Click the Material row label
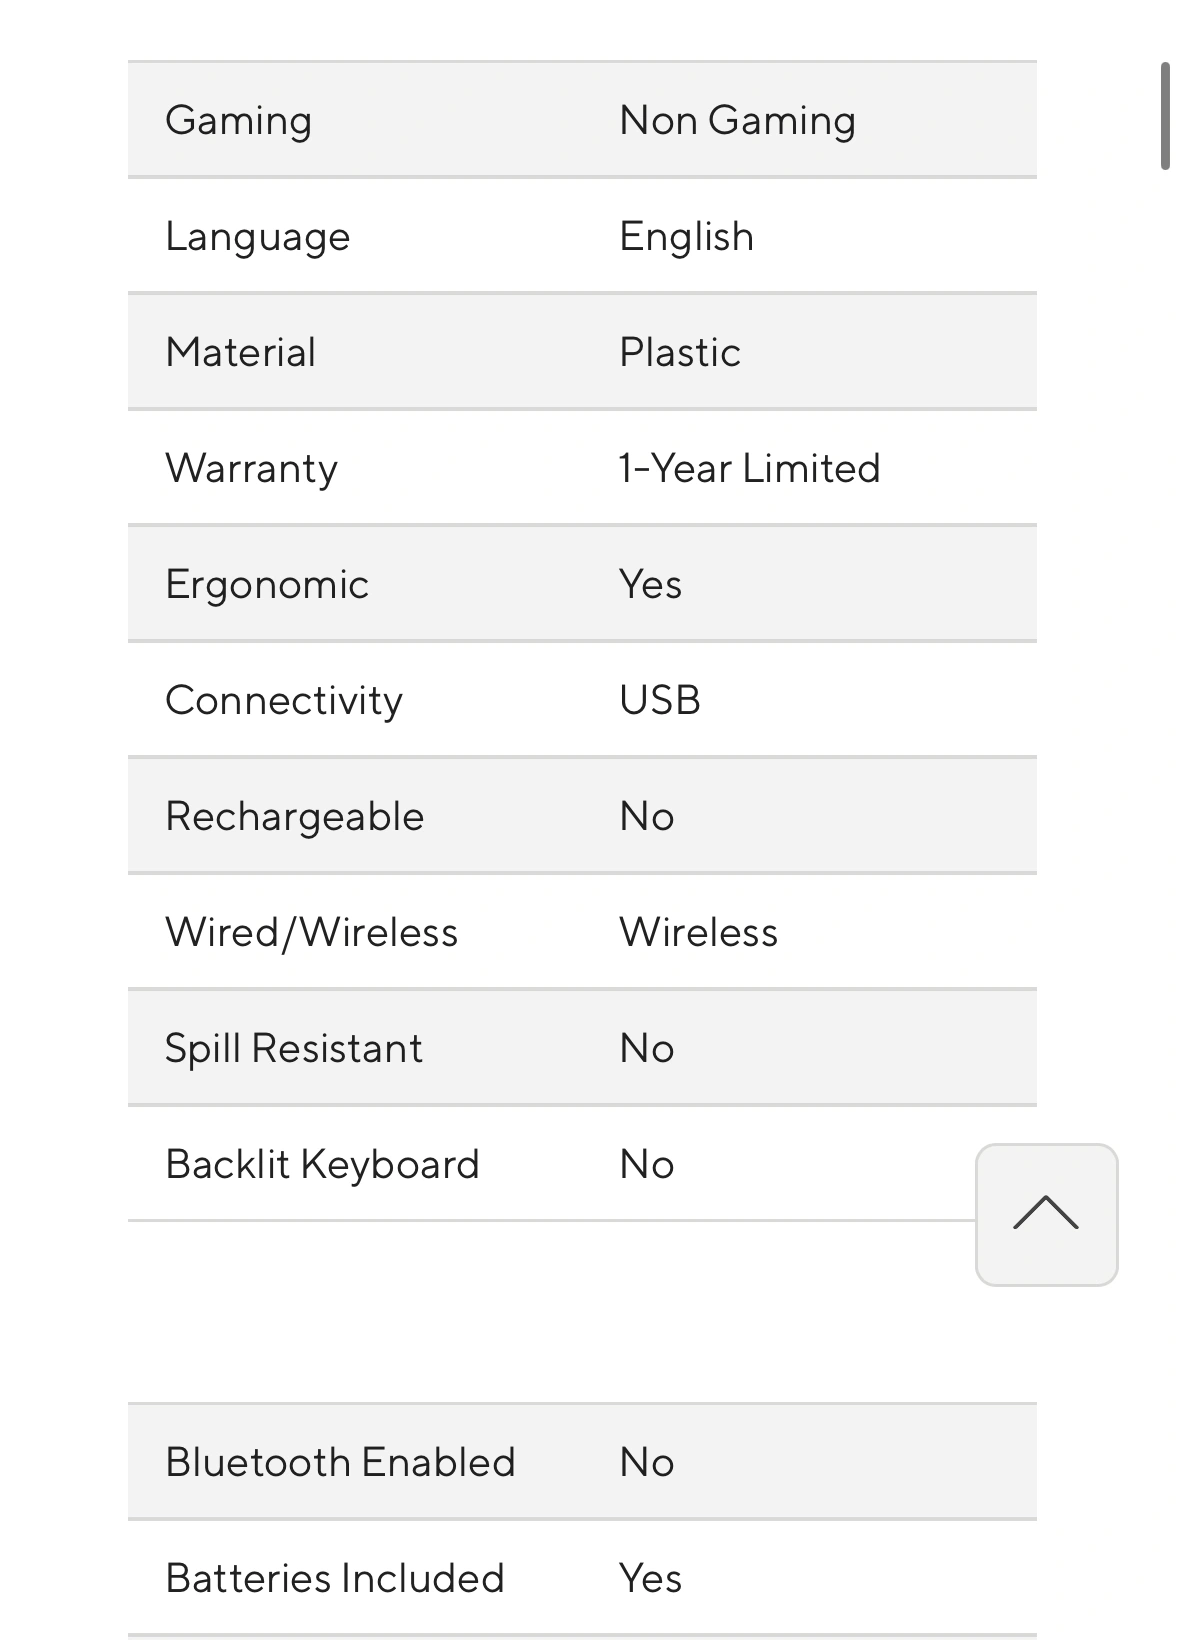This screenshot has height=1640, width=1179. 240,353
